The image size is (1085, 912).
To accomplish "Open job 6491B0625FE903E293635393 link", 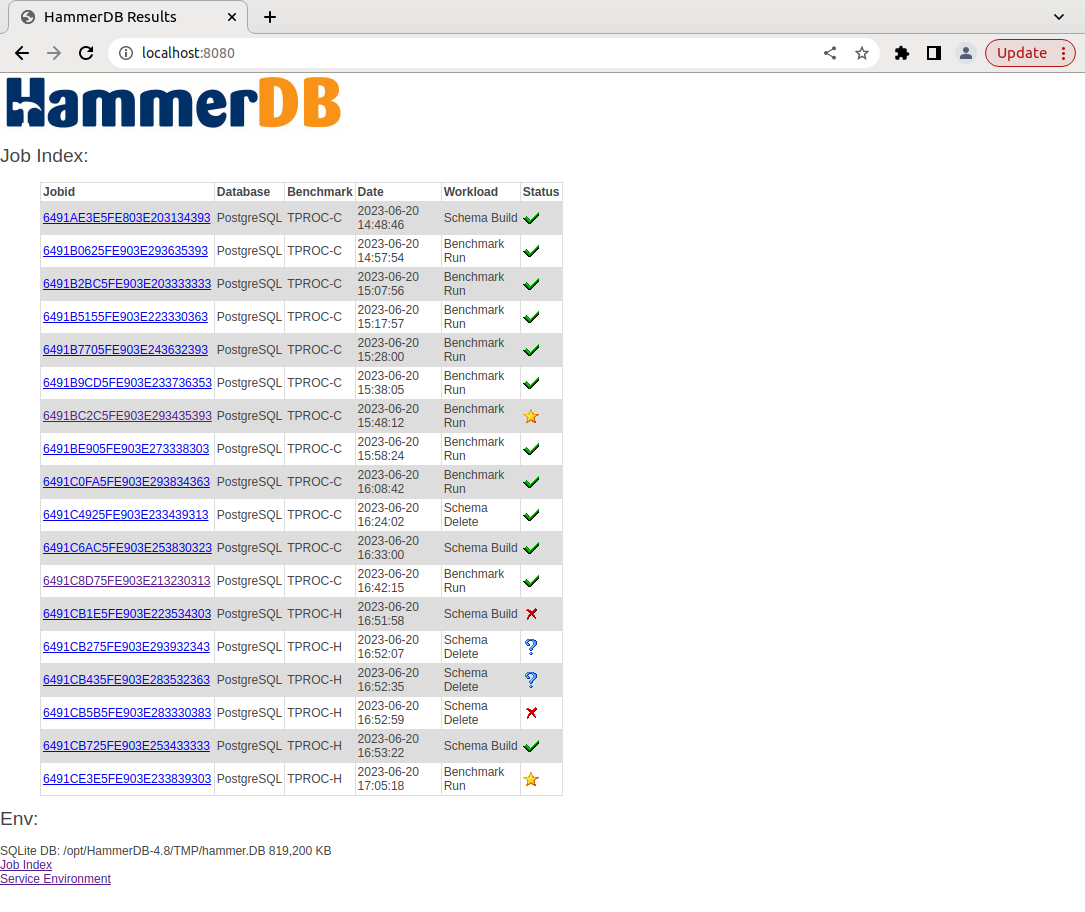I will coord(125,251).
